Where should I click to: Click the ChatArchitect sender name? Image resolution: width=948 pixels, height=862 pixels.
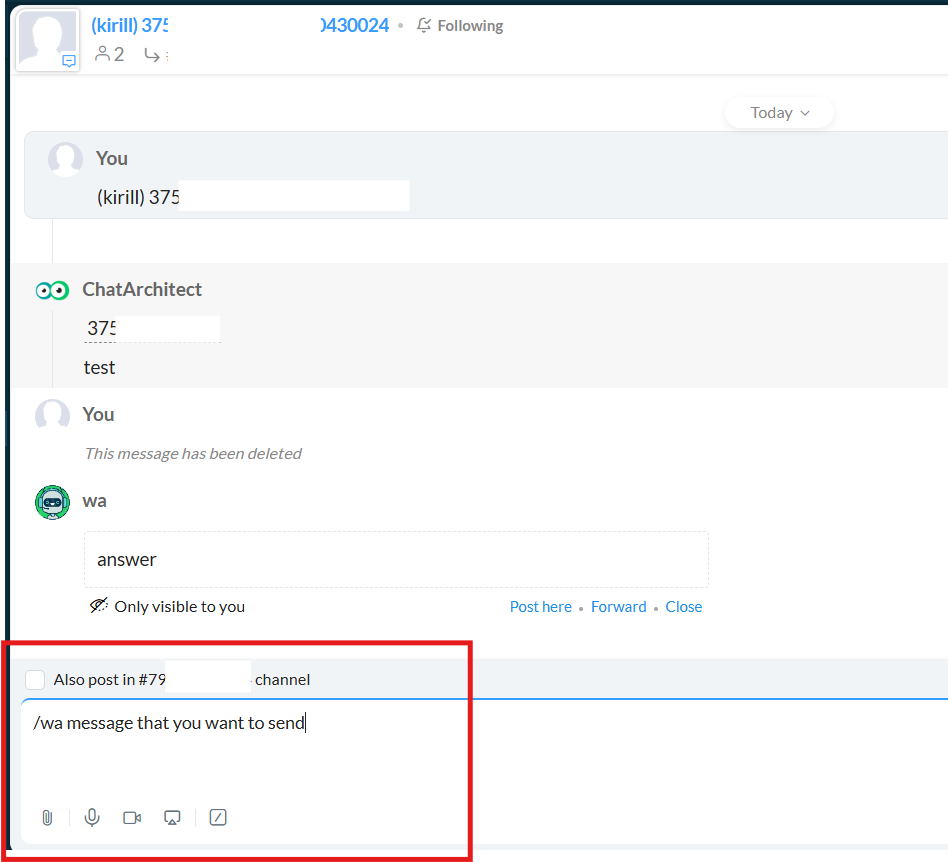click(x=142, y=290)
